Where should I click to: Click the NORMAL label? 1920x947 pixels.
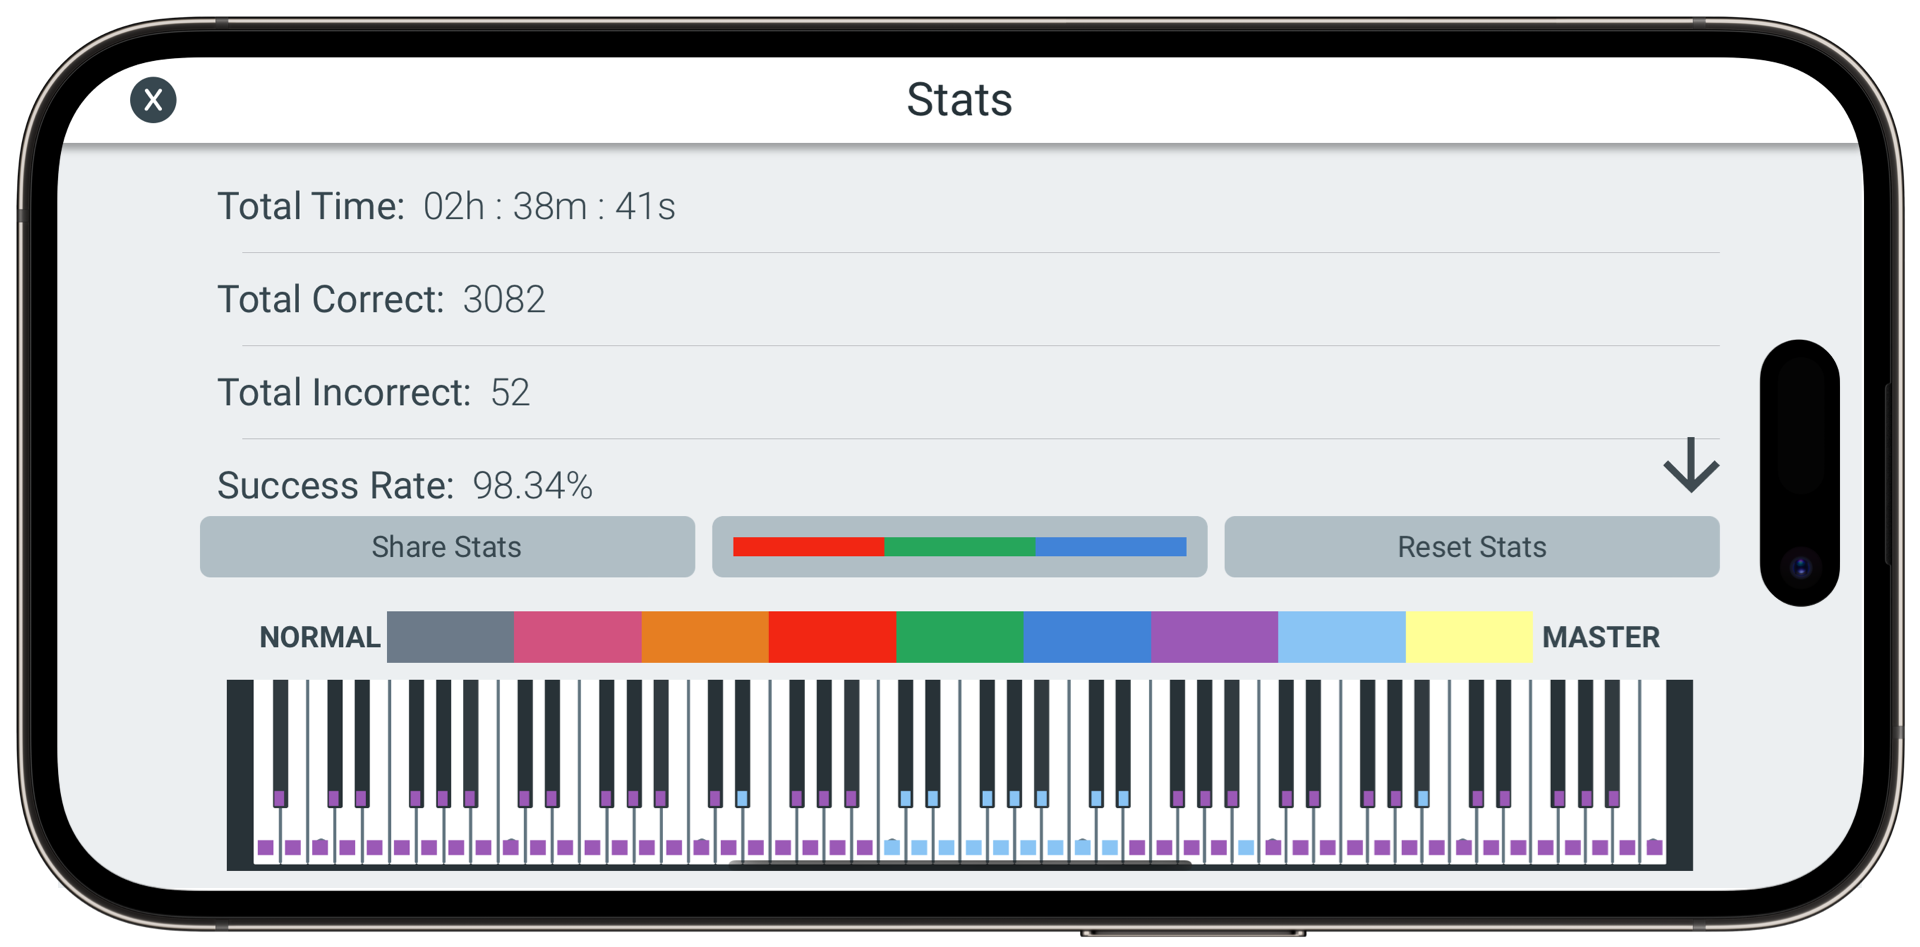pyautogui.click(x=319, y=637)
